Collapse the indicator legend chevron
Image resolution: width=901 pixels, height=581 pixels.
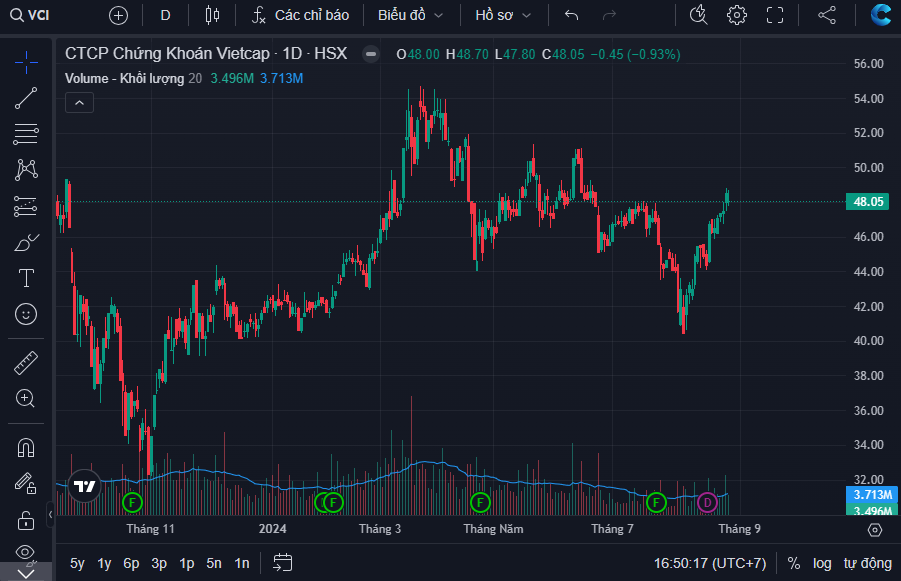tap(79, 102)
